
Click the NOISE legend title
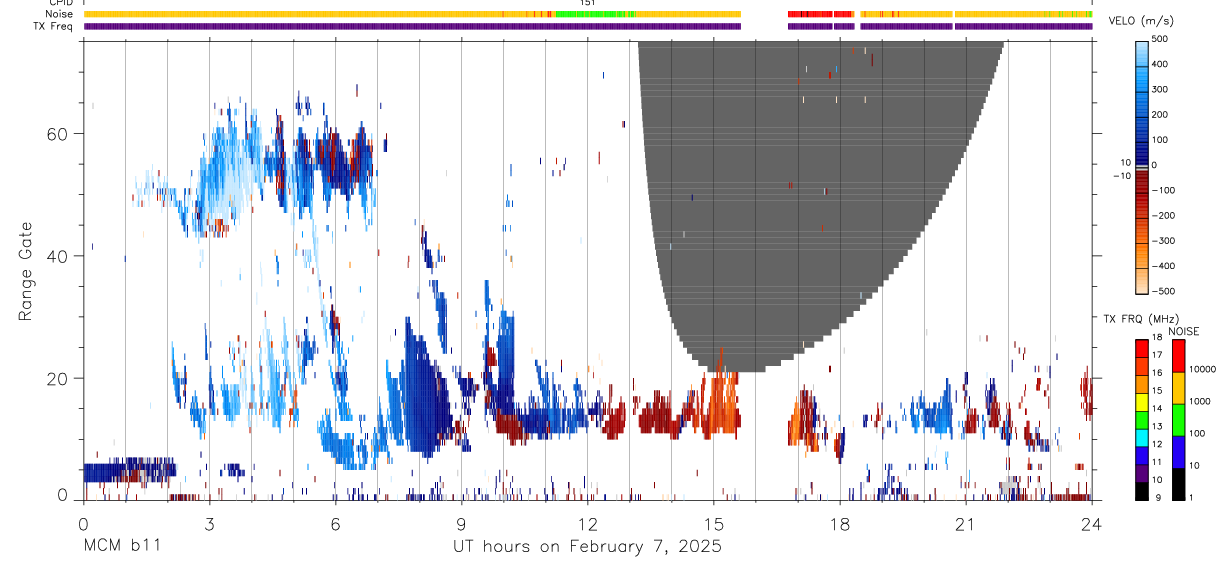(x=1183, y=331)
